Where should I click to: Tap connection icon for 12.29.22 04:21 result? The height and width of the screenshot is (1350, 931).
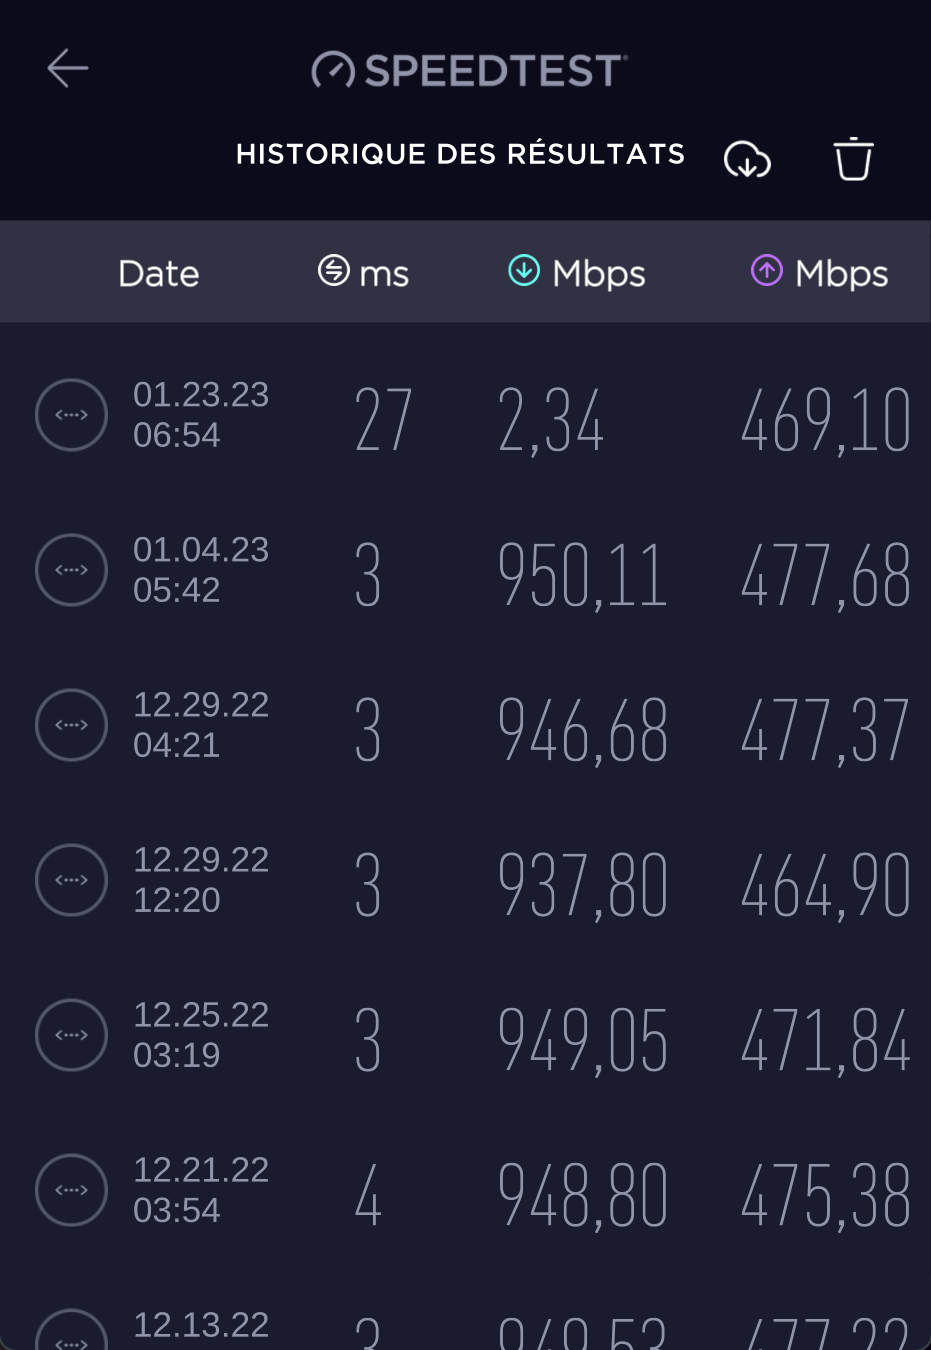click(71, 725)
